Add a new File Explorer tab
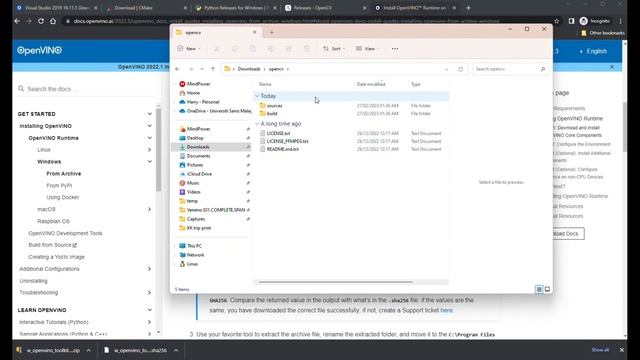 tap(272, 32)
